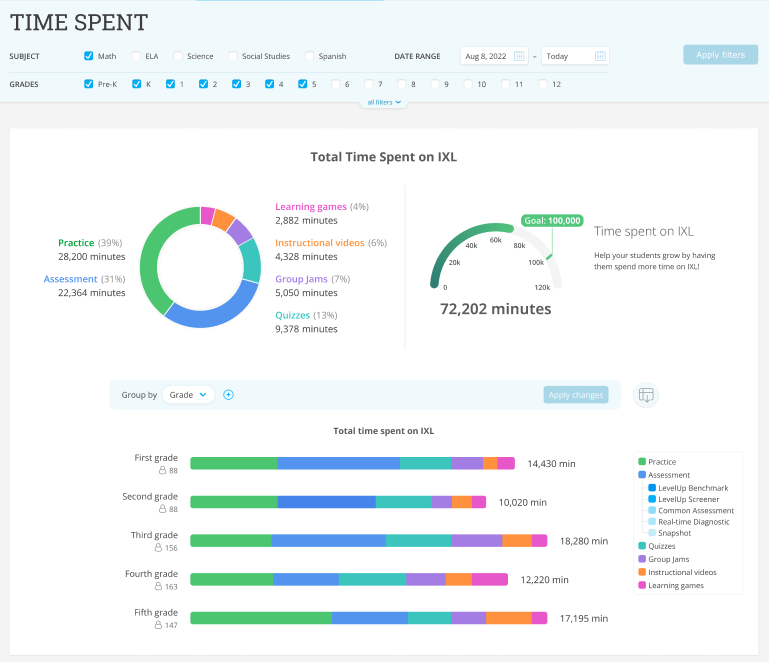Uncheck the Pre-K grade checkbox
Screen dimensions: 769x662
tap(89, 84)
